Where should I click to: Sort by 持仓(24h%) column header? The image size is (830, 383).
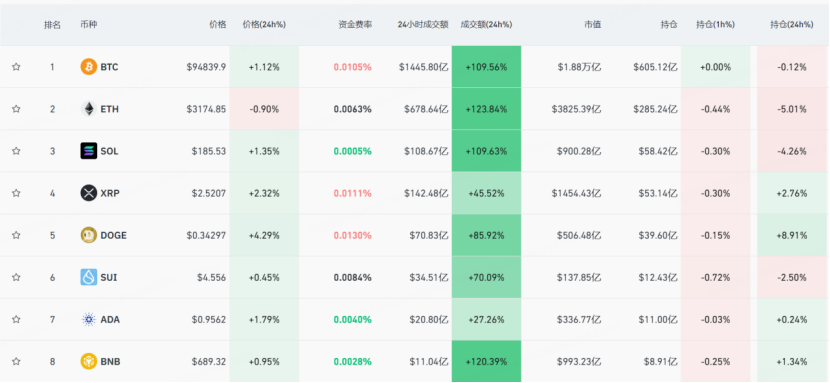click(x=791, y=25)
